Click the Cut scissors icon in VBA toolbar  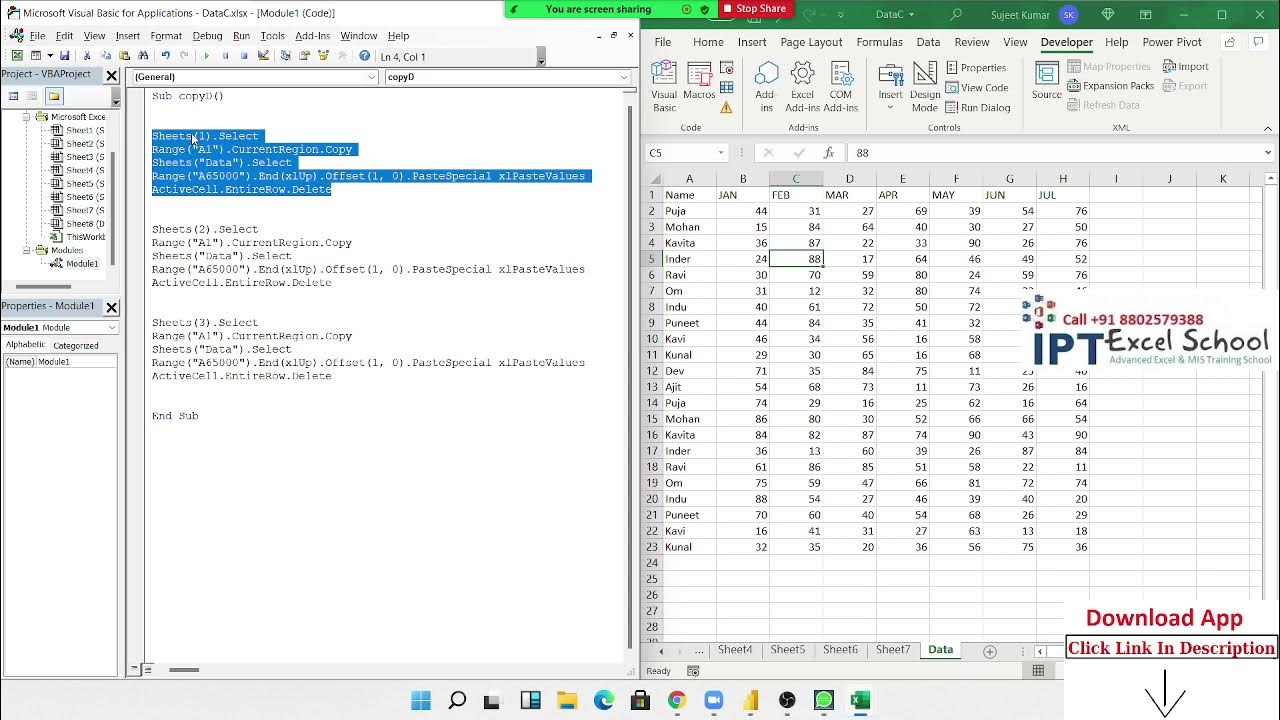[x=87, y=56]
